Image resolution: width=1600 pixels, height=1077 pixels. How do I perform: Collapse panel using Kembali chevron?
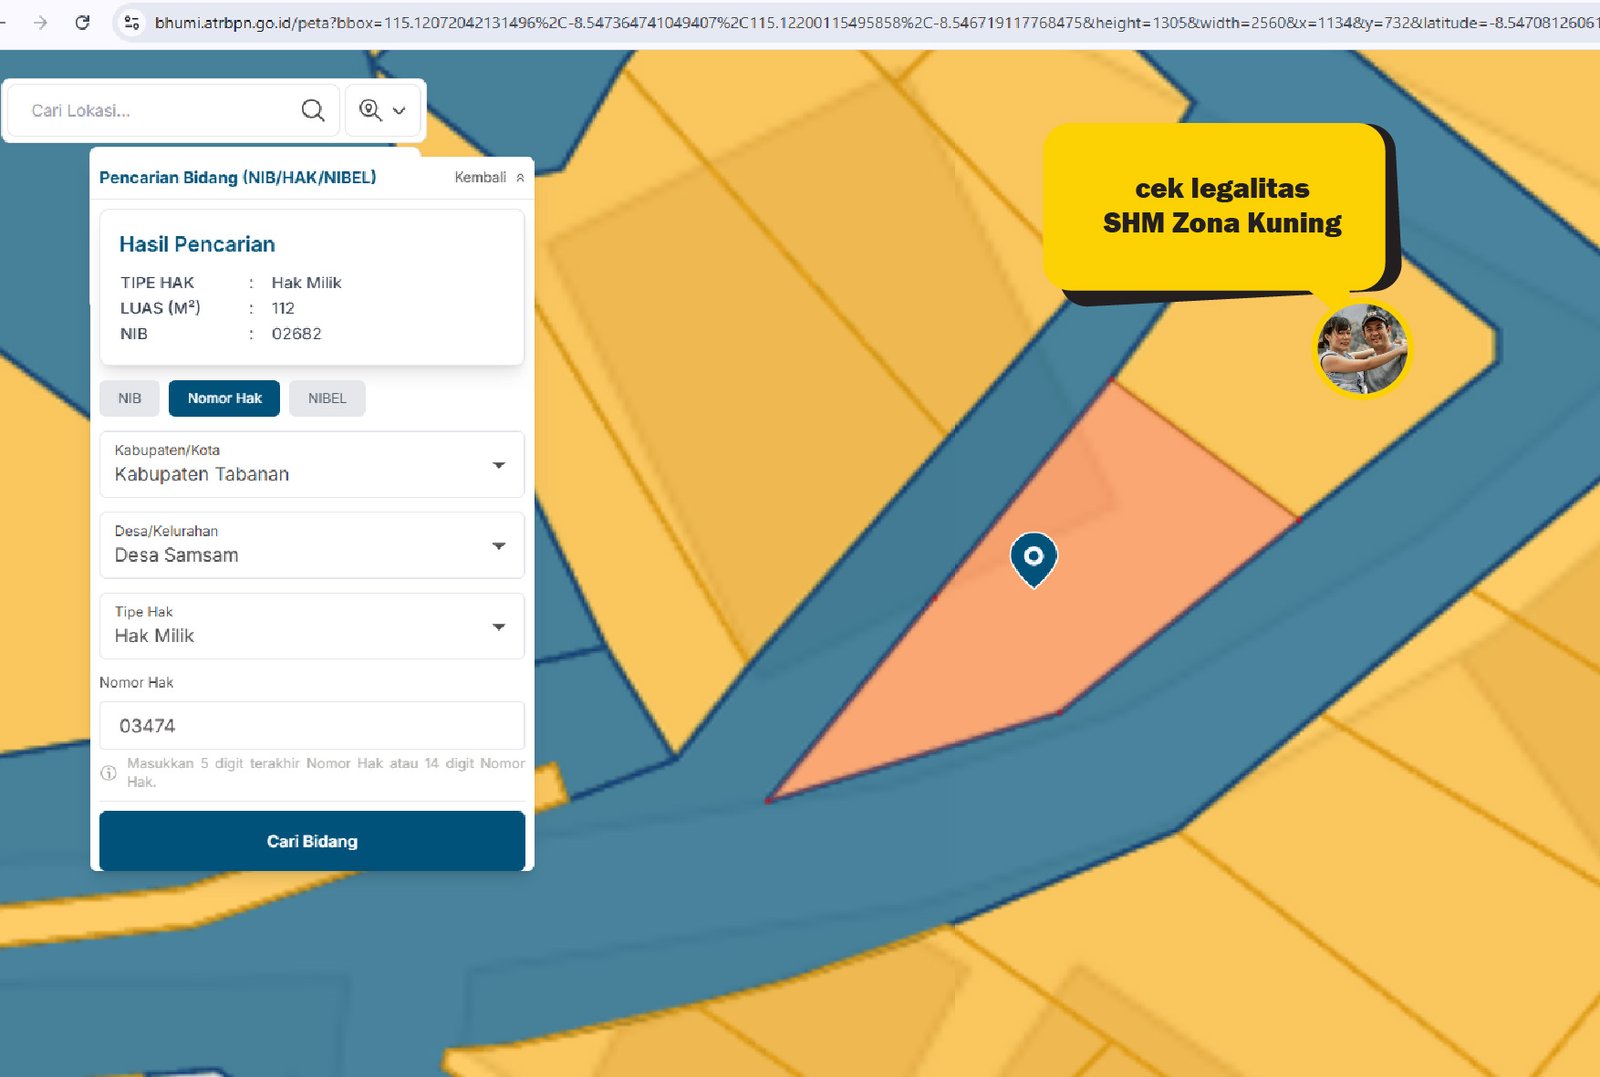click(520, 178)
